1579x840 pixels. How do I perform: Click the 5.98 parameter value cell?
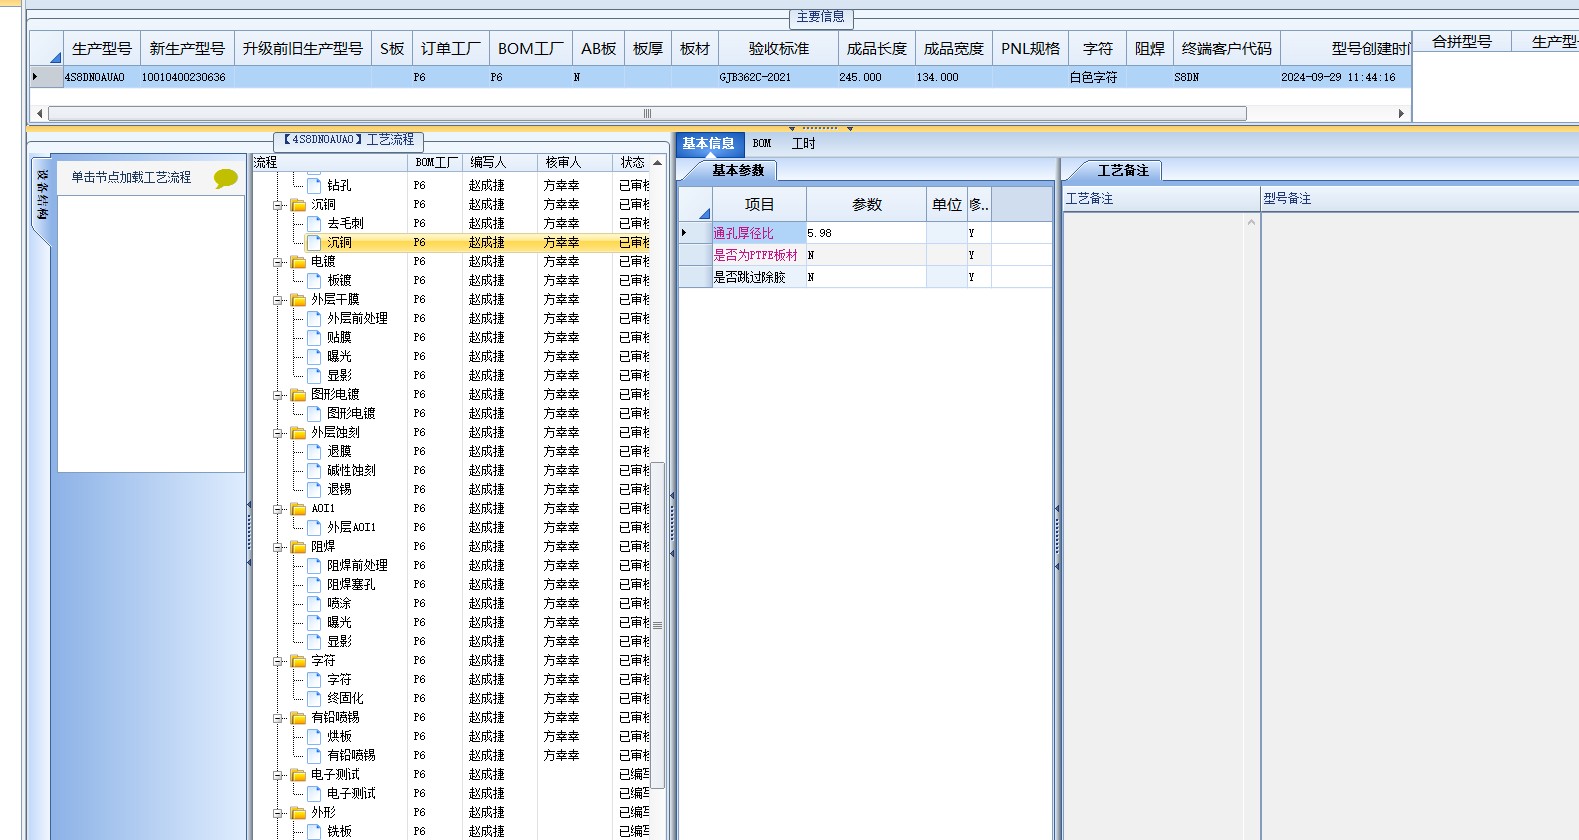[x=866, y=233]
